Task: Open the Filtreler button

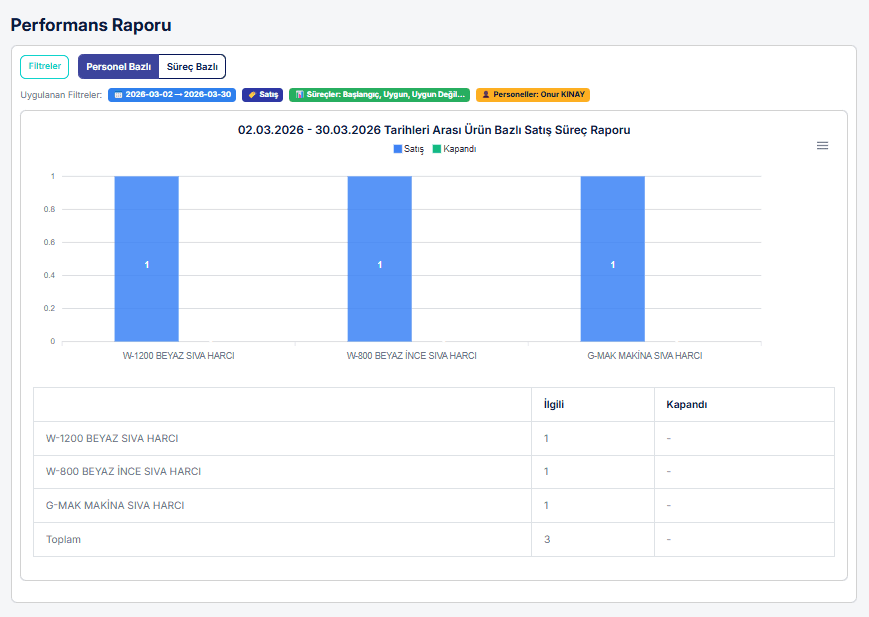Action: 45,67
